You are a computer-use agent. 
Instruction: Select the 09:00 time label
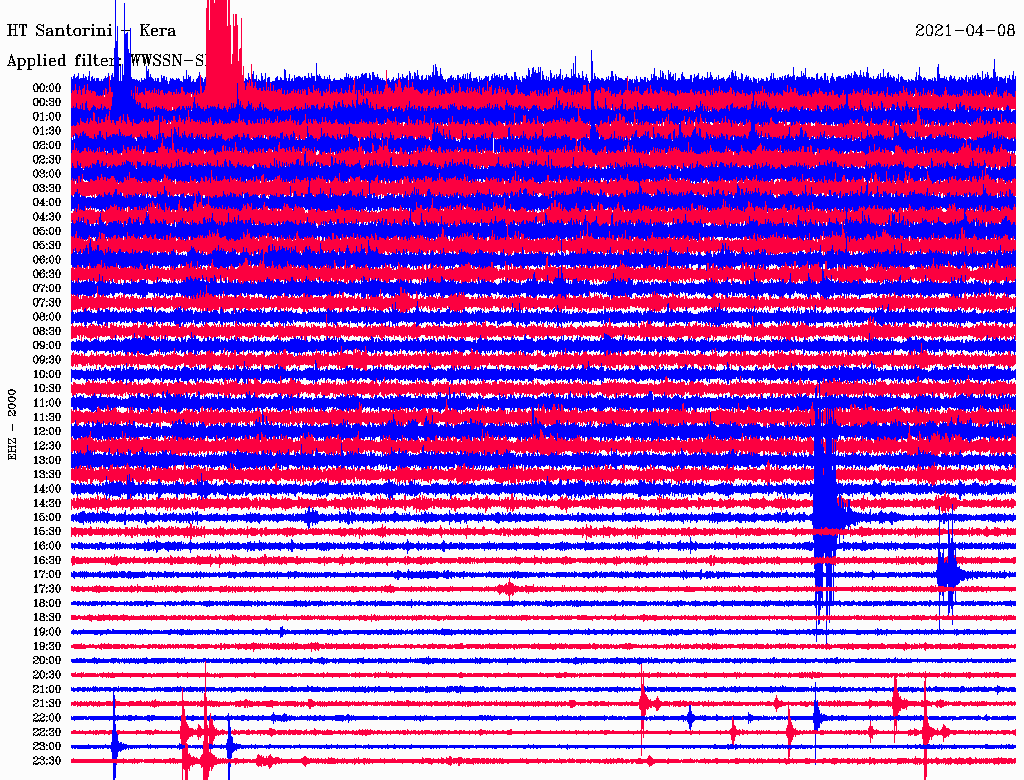[x=47, y=346]
